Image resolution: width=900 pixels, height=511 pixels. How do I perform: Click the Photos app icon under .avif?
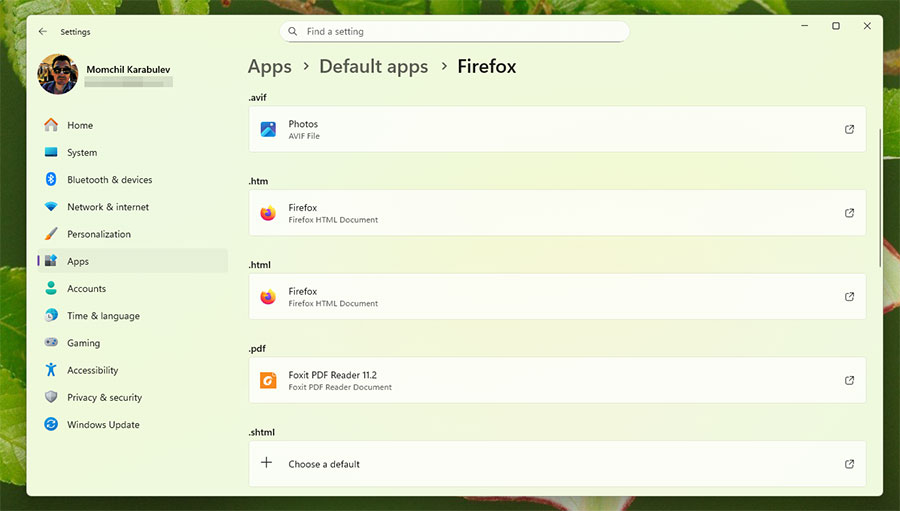tap(268, 129)
